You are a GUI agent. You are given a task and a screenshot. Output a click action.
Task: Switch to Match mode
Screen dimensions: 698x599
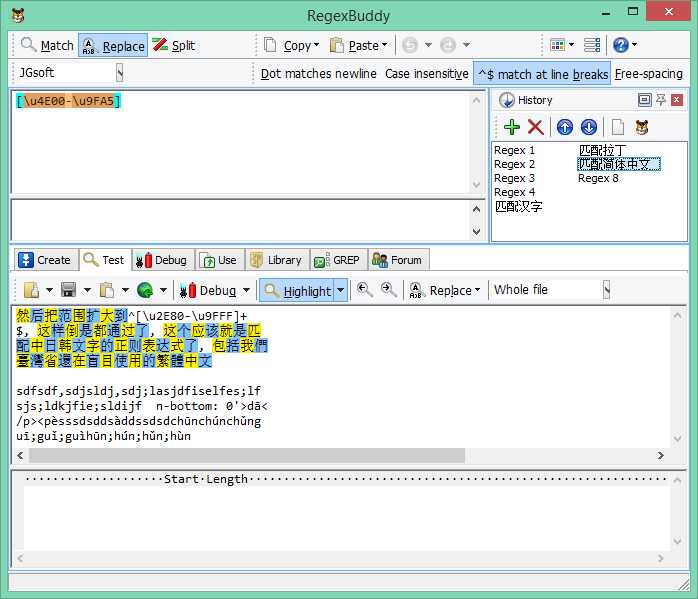coord(47,45)
